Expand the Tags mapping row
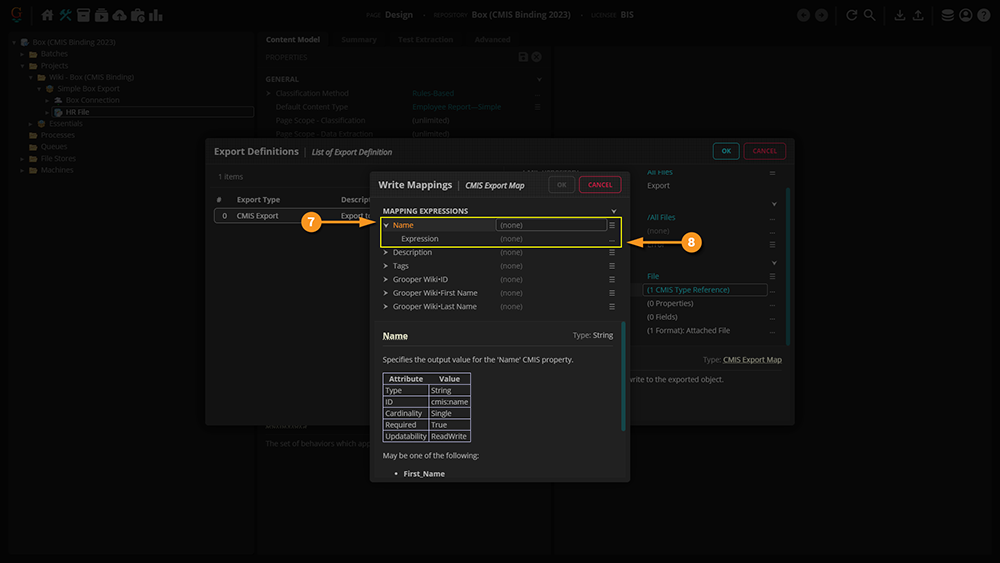The height and width of the screenshot is (563, 1000). click(x=386, y=266)
